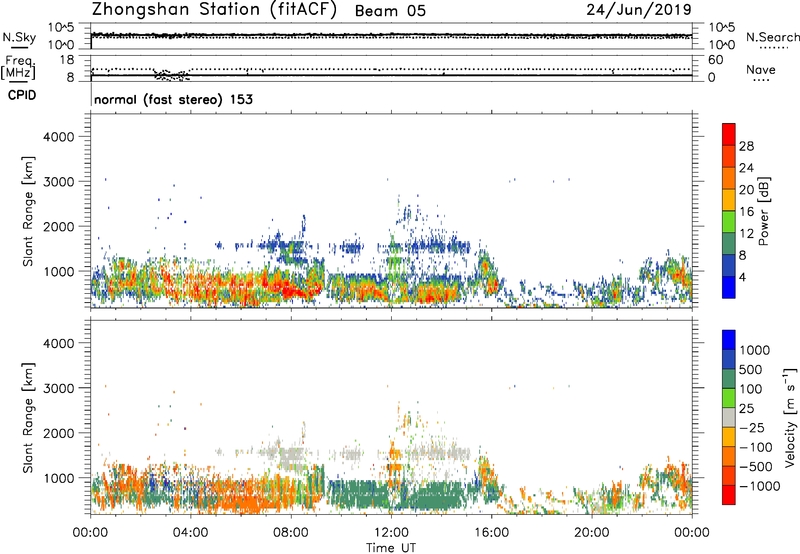Click the 24/Jun/2019 date text
Screen dimensions: 800x554
tap(639, 9)
